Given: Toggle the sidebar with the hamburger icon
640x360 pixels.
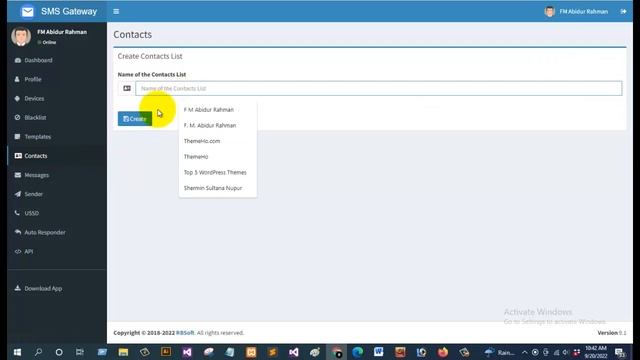Looking at the screenshot, I should (116, 11).
